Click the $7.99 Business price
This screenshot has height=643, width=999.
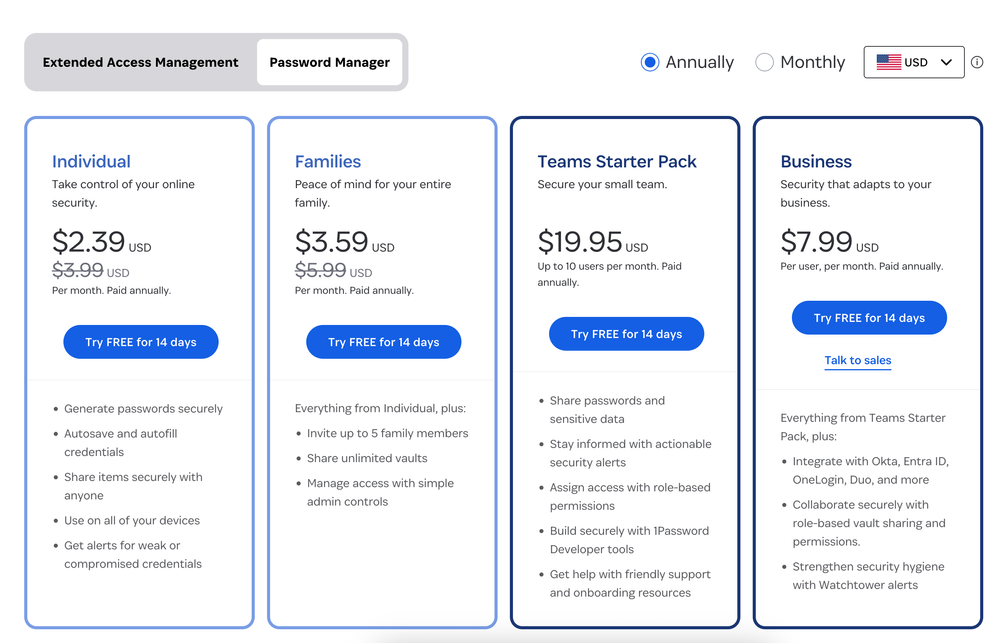[816, 242]
